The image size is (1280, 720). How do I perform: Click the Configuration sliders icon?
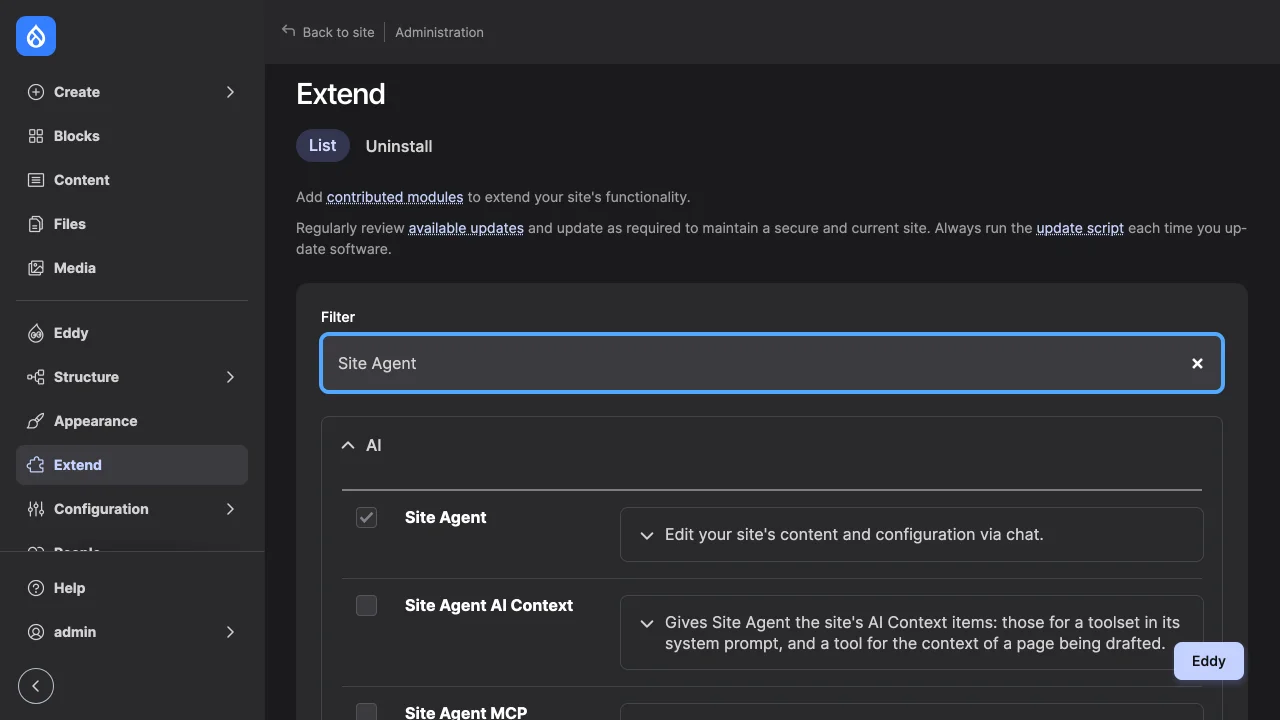coord(36,509)
